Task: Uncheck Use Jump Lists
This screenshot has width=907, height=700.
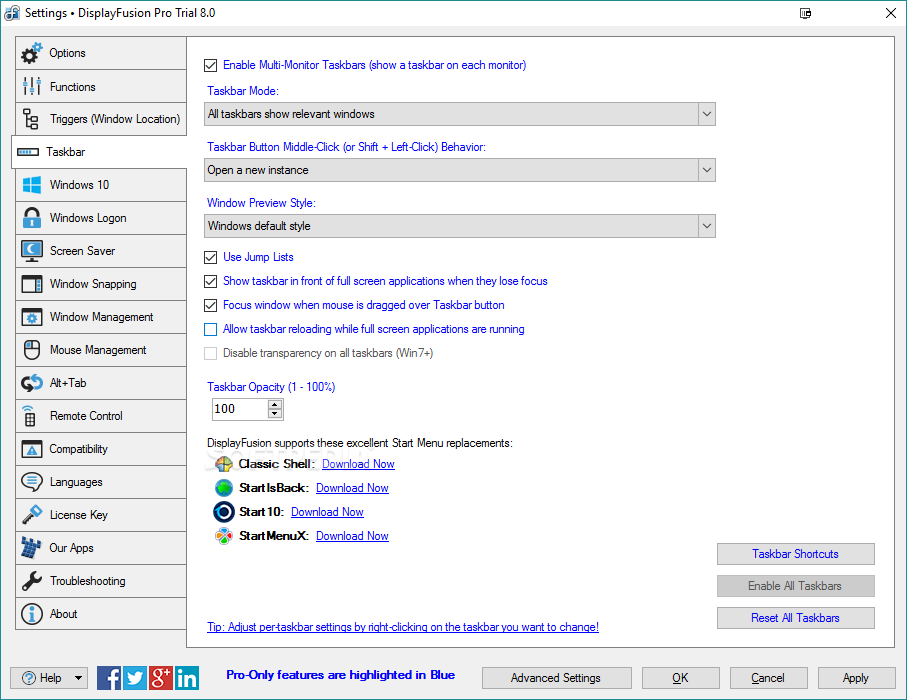Action: (x=211, y=257)
